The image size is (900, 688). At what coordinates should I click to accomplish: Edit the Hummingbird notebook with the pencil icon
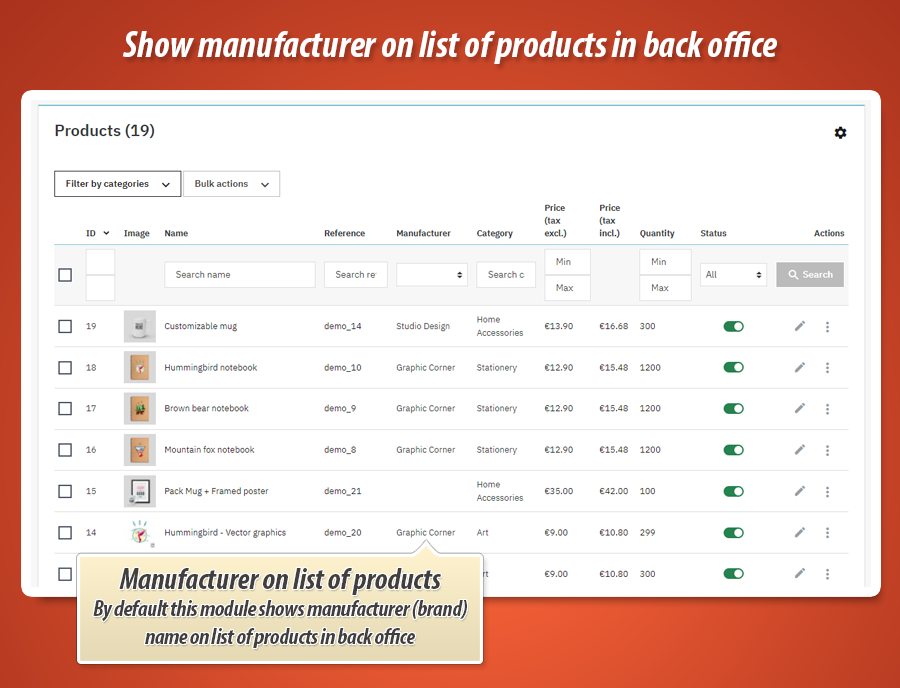tap(799, 367)
